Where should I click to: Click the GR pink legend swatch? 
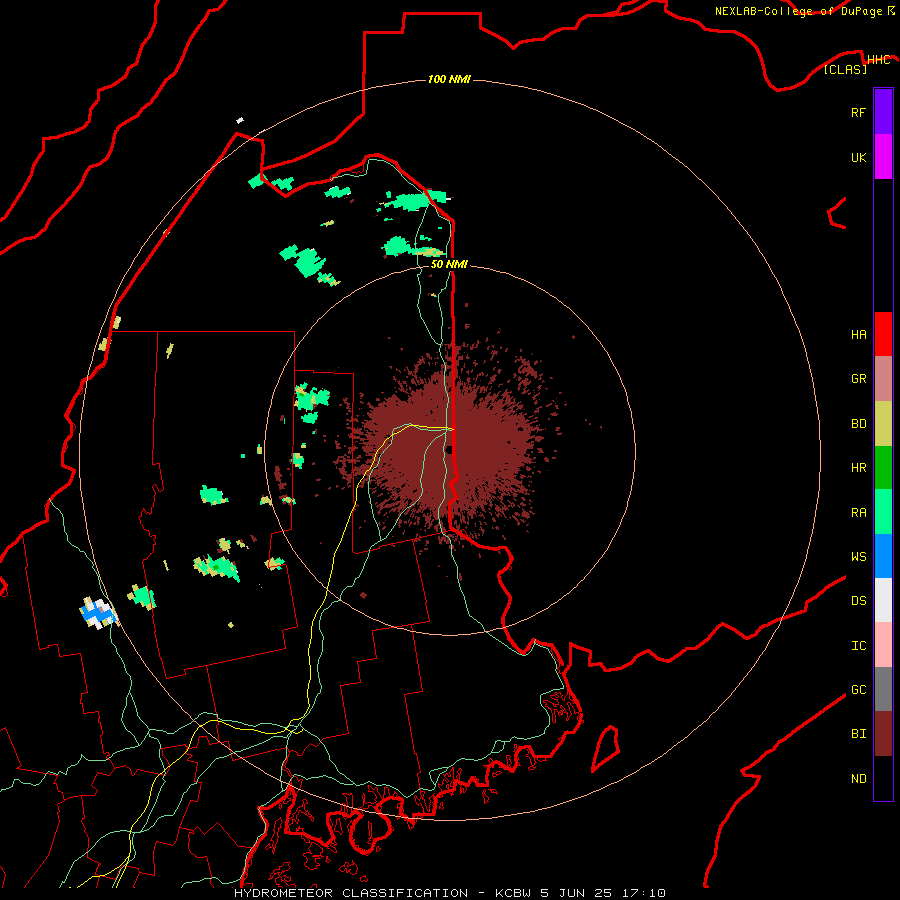coord(883,379)
